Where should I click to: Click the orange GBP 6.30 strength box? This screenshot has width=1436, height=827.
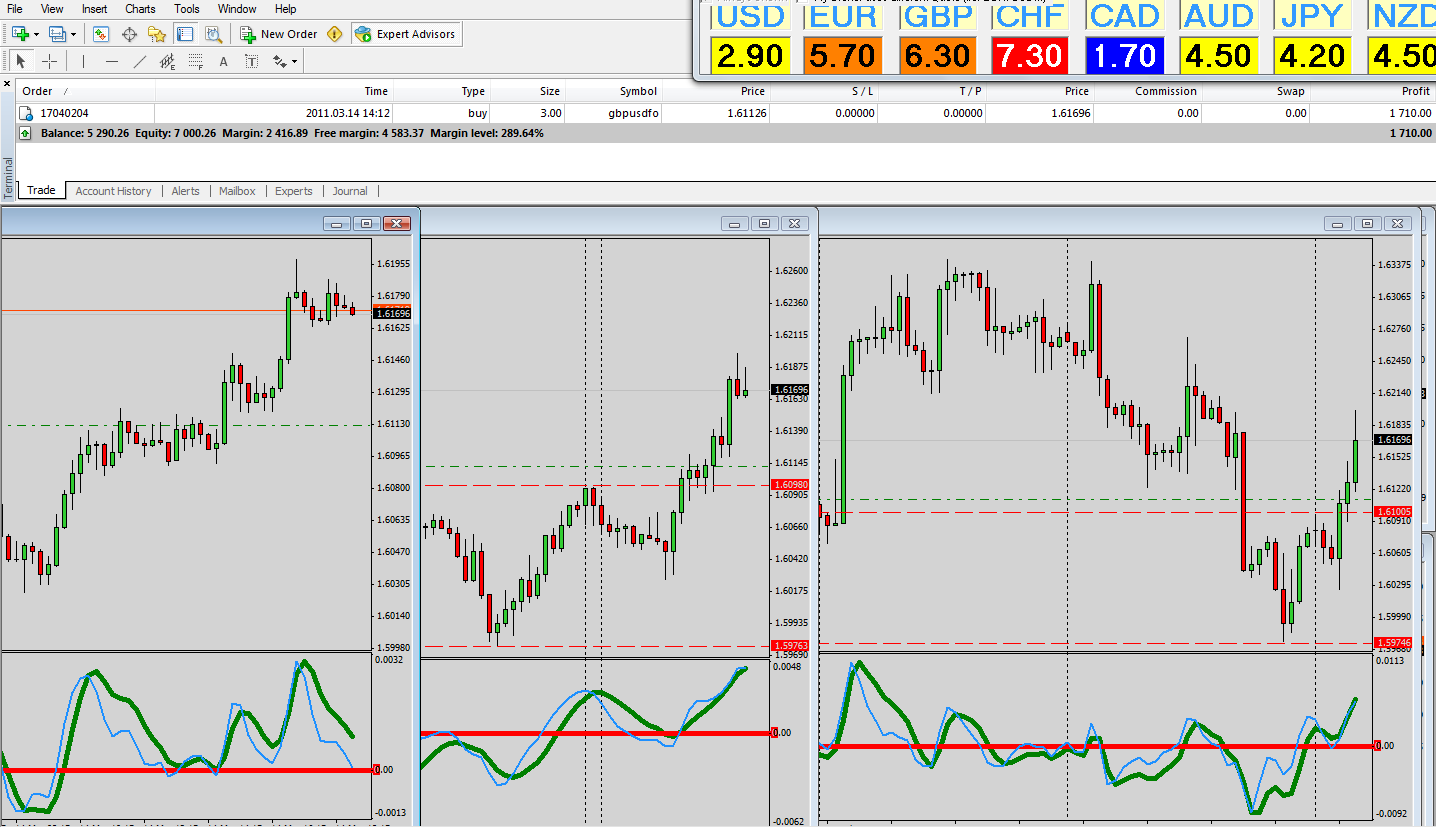[937, 55]
